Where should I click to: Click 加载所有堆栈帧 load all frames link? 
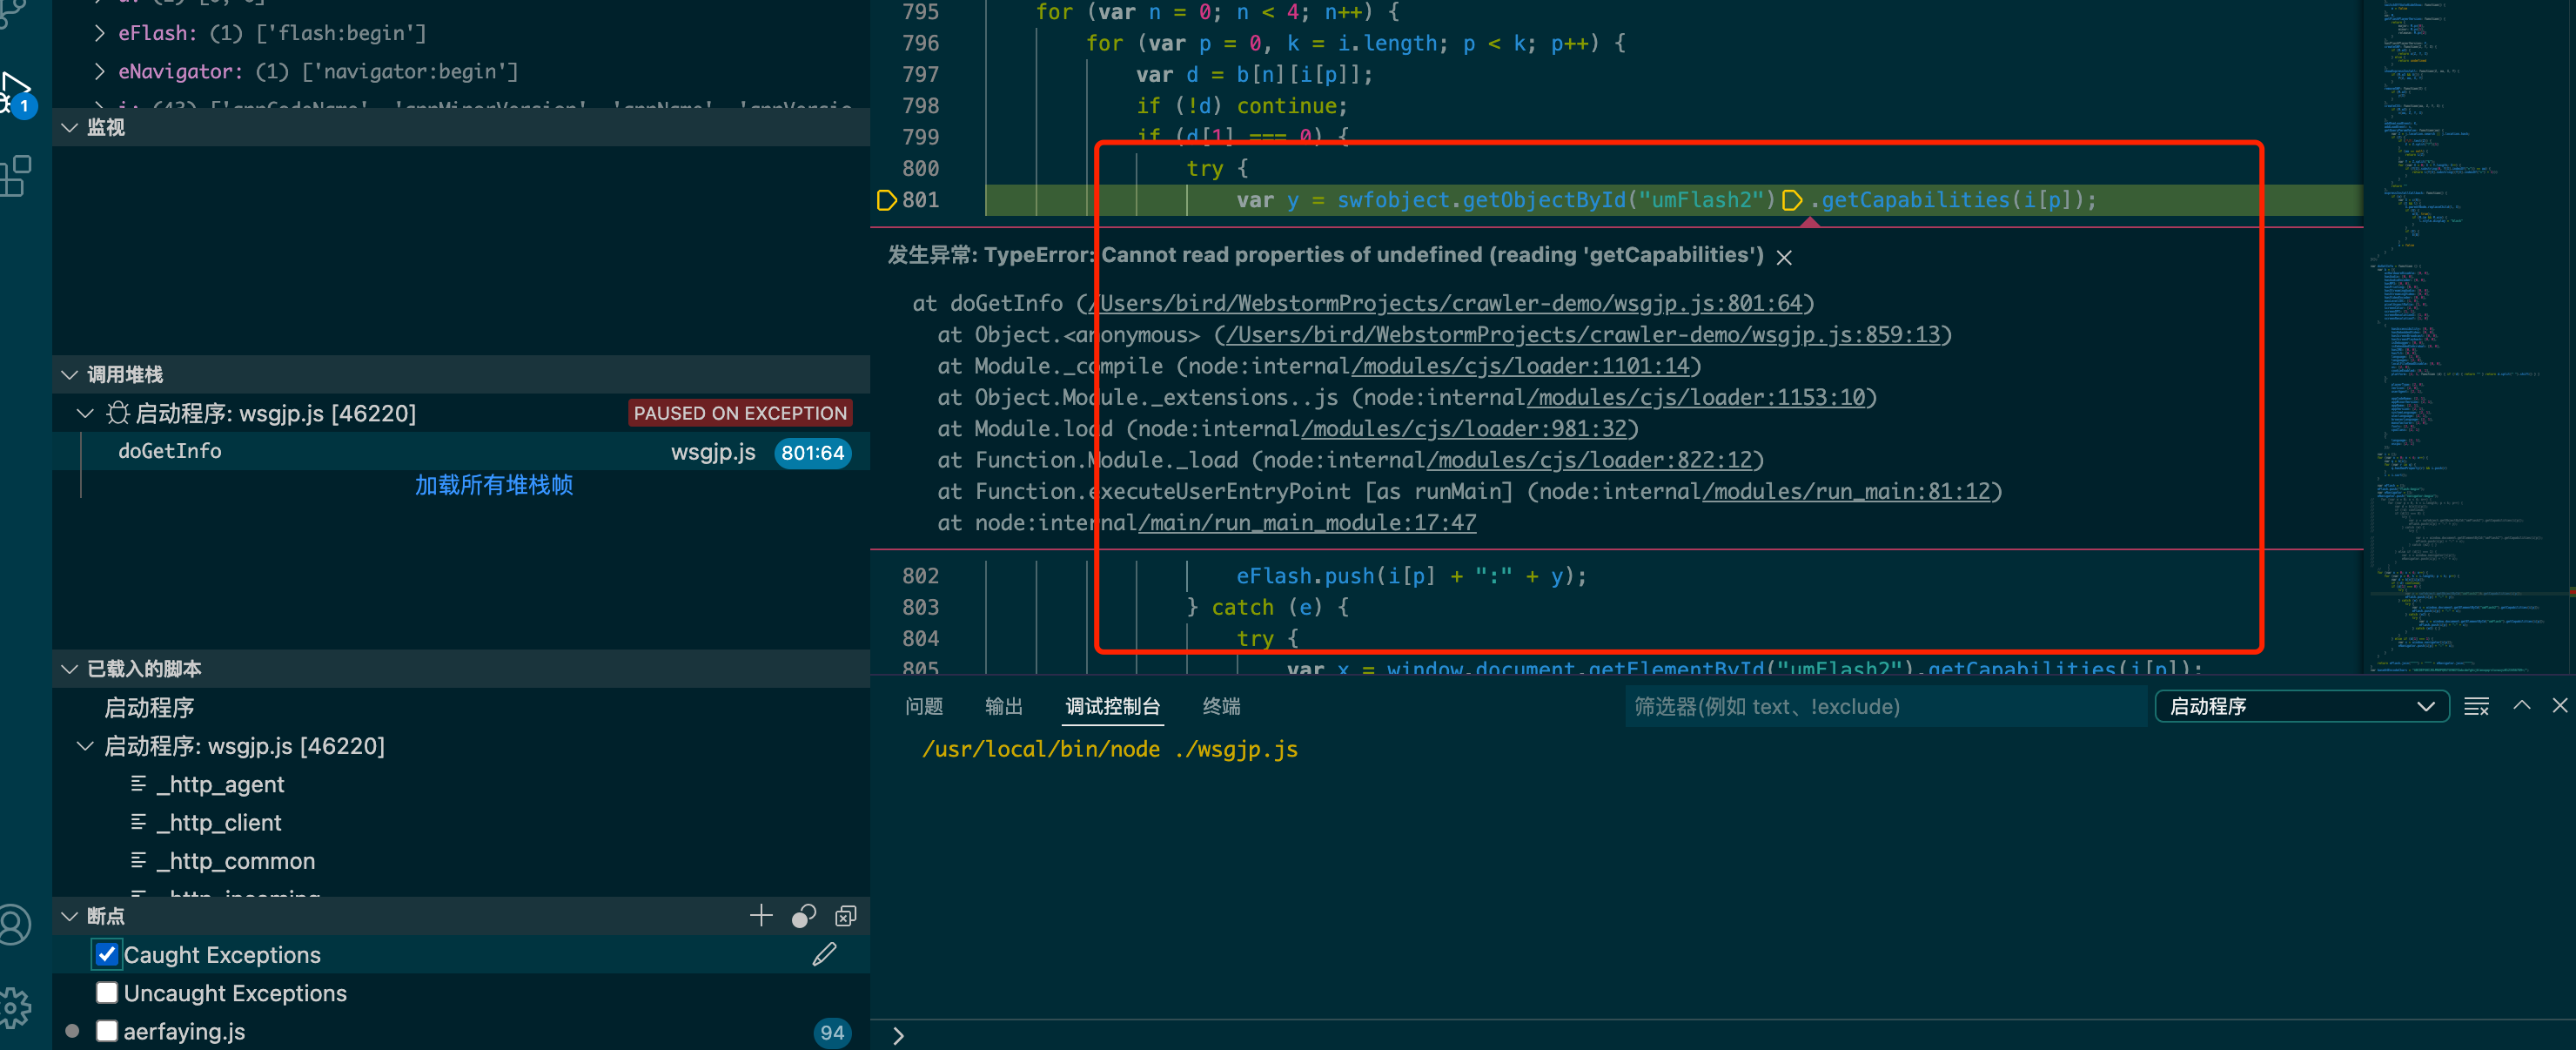[494, 486]
